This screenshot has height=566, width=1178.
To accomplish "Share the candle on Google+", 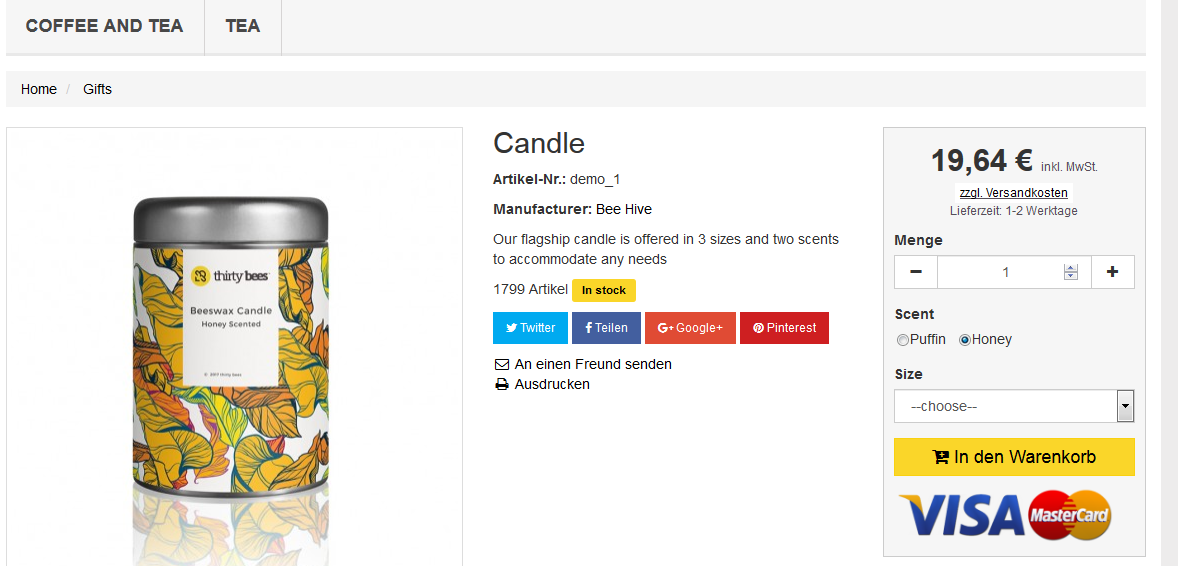I will point(690,328).
